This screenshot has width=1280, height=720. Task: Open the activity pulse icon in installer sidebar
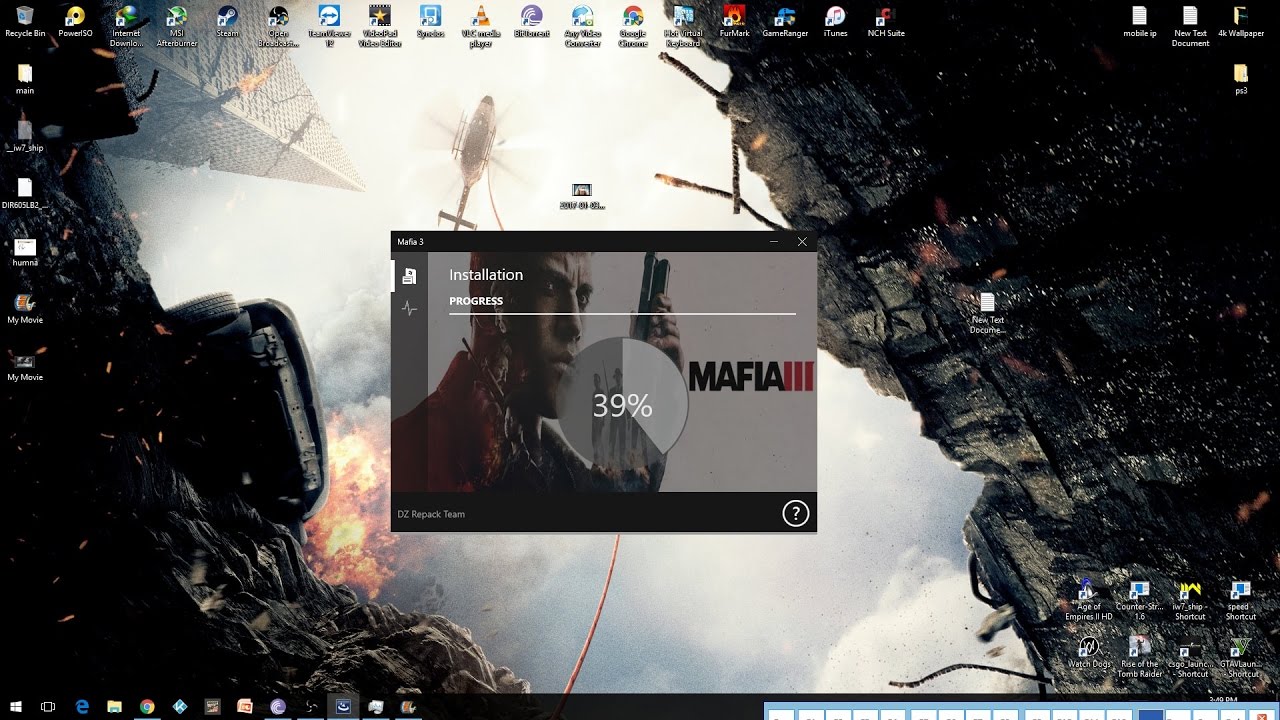coord(408,308)
